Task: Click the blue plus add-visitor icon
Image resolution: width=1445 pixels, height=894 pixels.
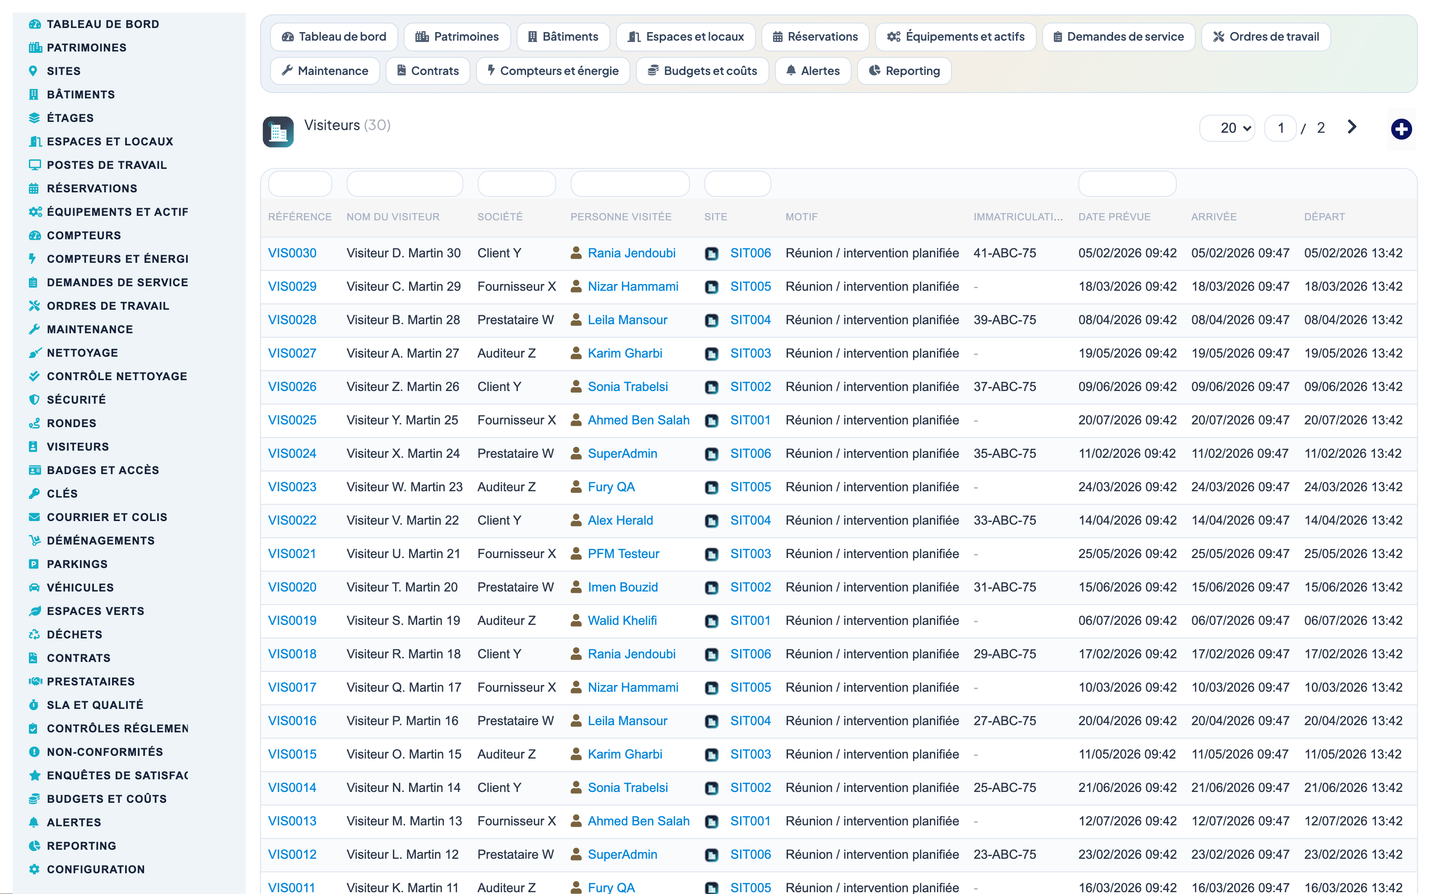Action: pos(1401,129)
